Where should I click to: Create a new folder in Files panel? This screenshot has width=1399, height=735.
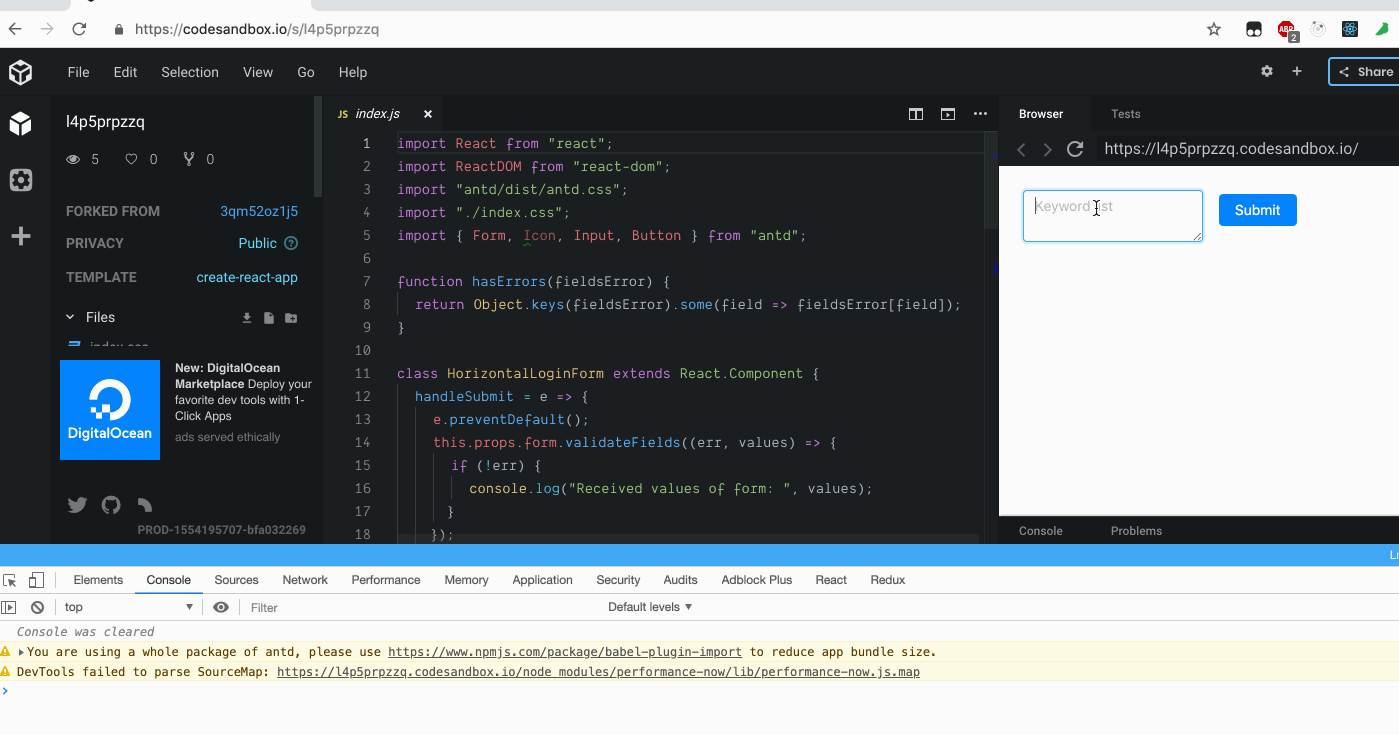[x=290, y=317]
